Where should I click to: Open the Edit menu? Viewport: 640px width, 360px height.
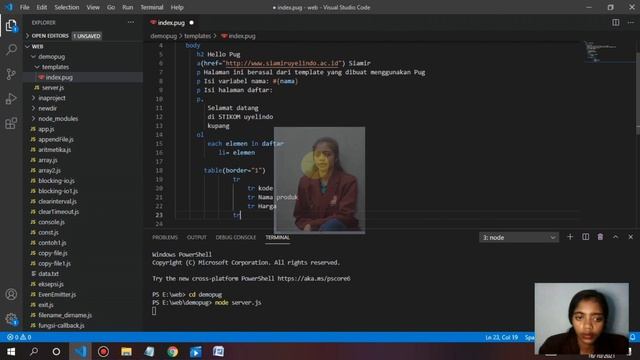42,7
